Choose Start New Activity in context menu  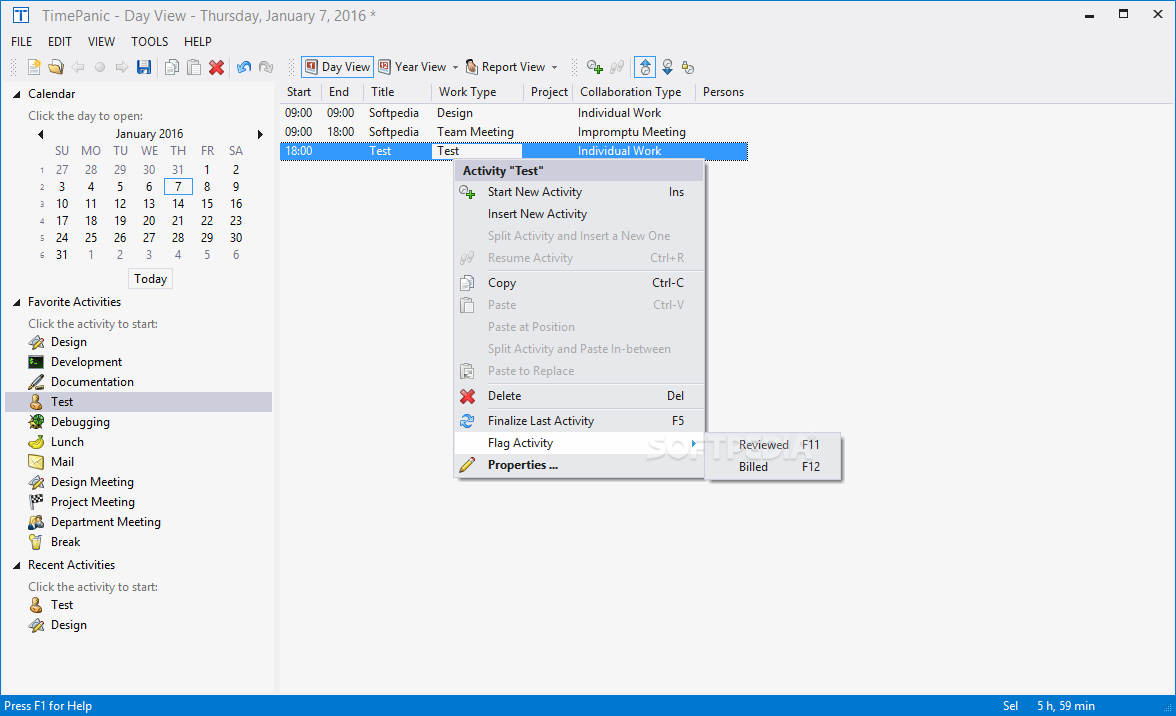578,192
